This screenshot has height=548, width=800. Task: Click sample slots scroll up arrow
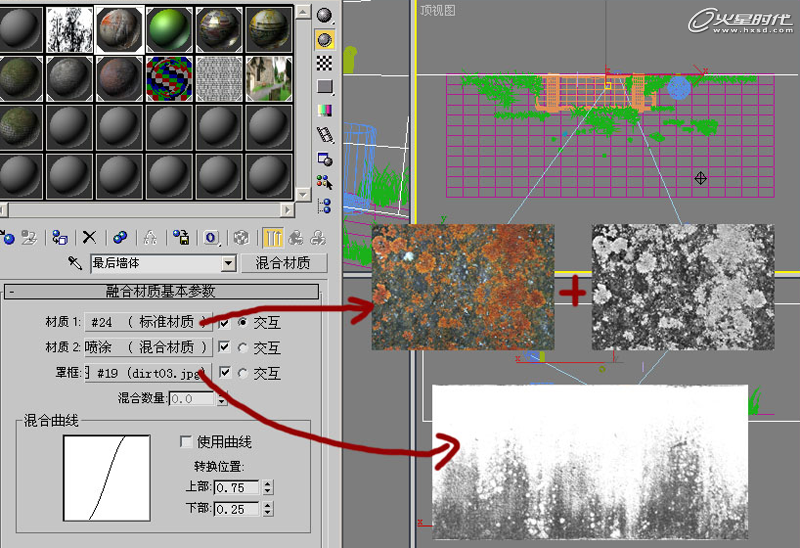pos(303,11)
